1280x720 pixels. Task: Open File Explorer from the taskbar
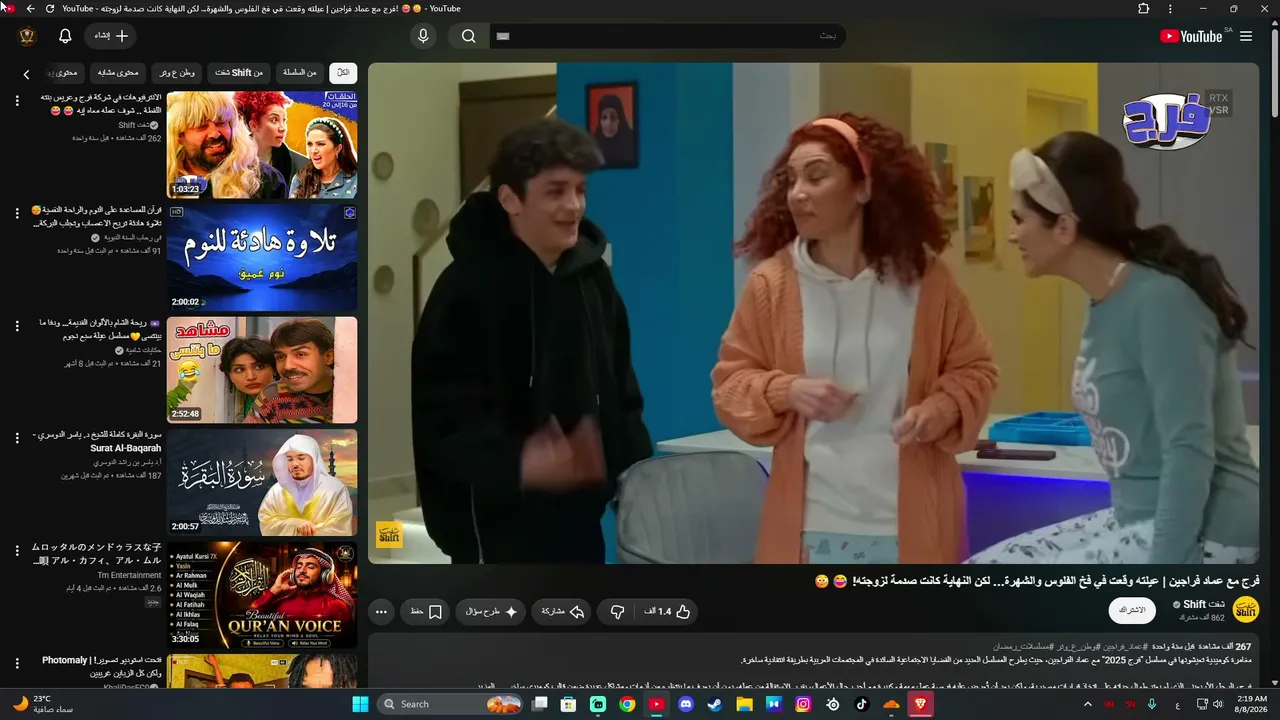point(744,704)
